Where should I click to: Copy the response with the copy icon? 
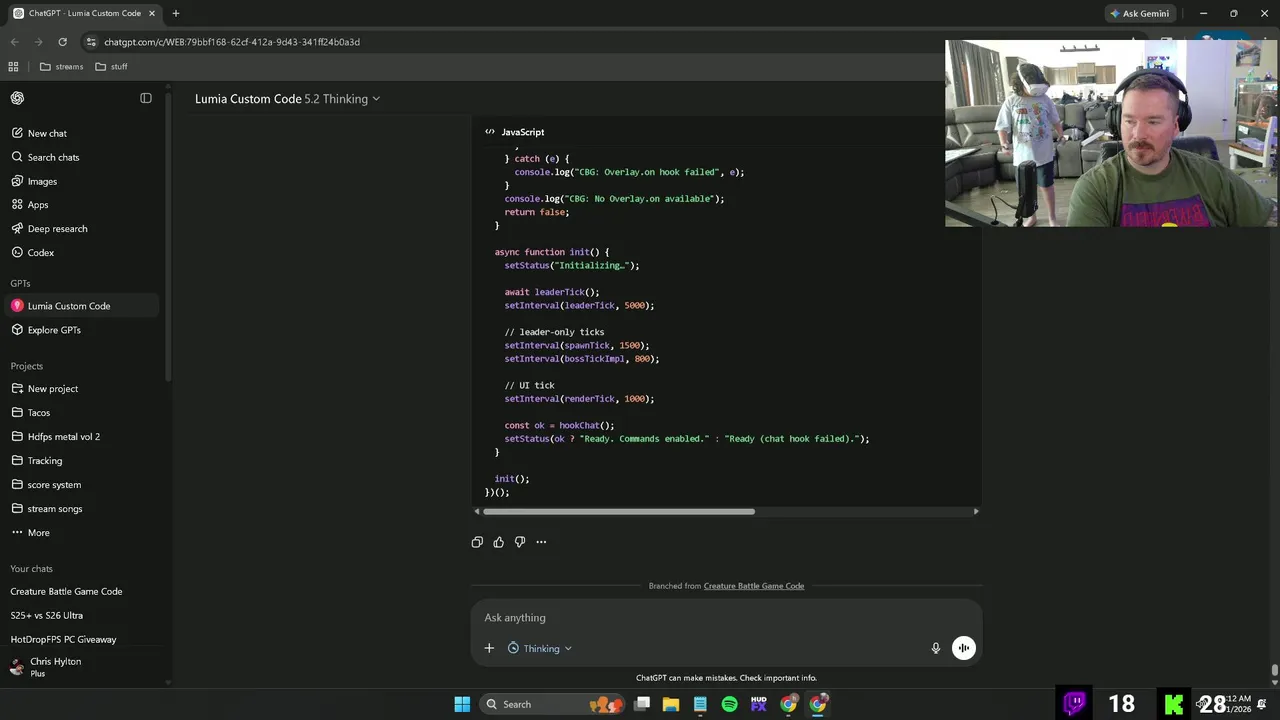[x=477, y=542]
